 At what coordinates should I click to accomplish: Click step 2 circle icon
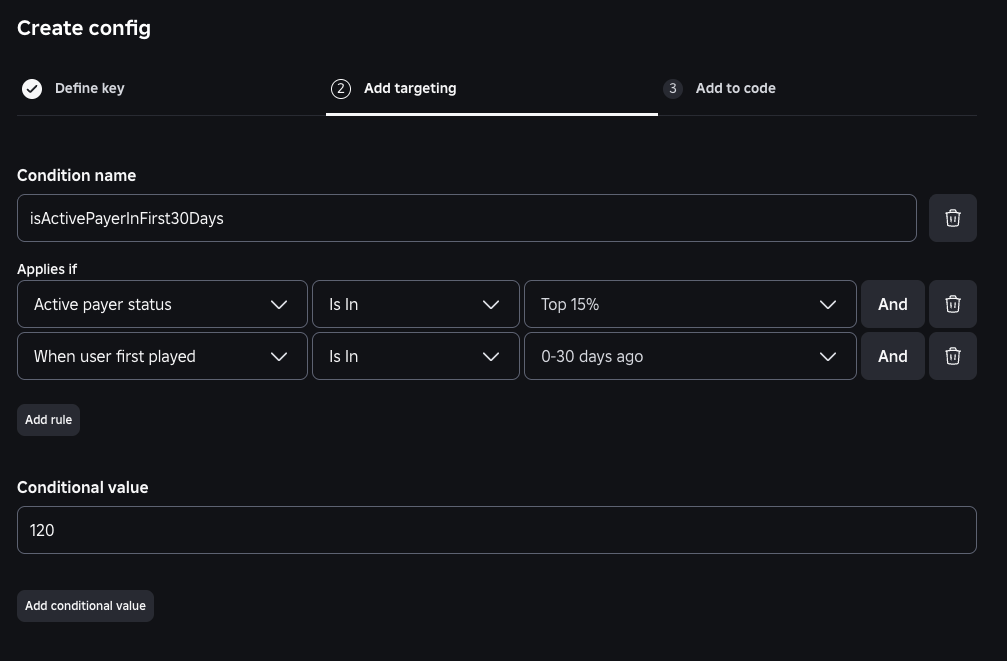tap(341, 89)
